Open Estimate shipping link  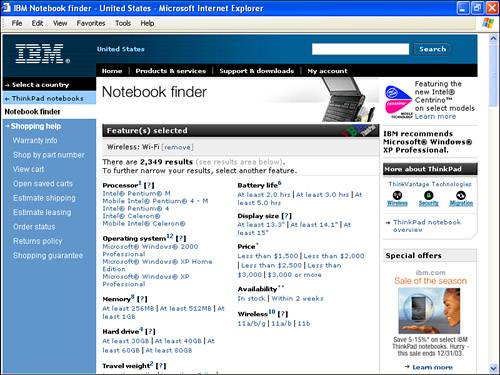pos(44,198)
